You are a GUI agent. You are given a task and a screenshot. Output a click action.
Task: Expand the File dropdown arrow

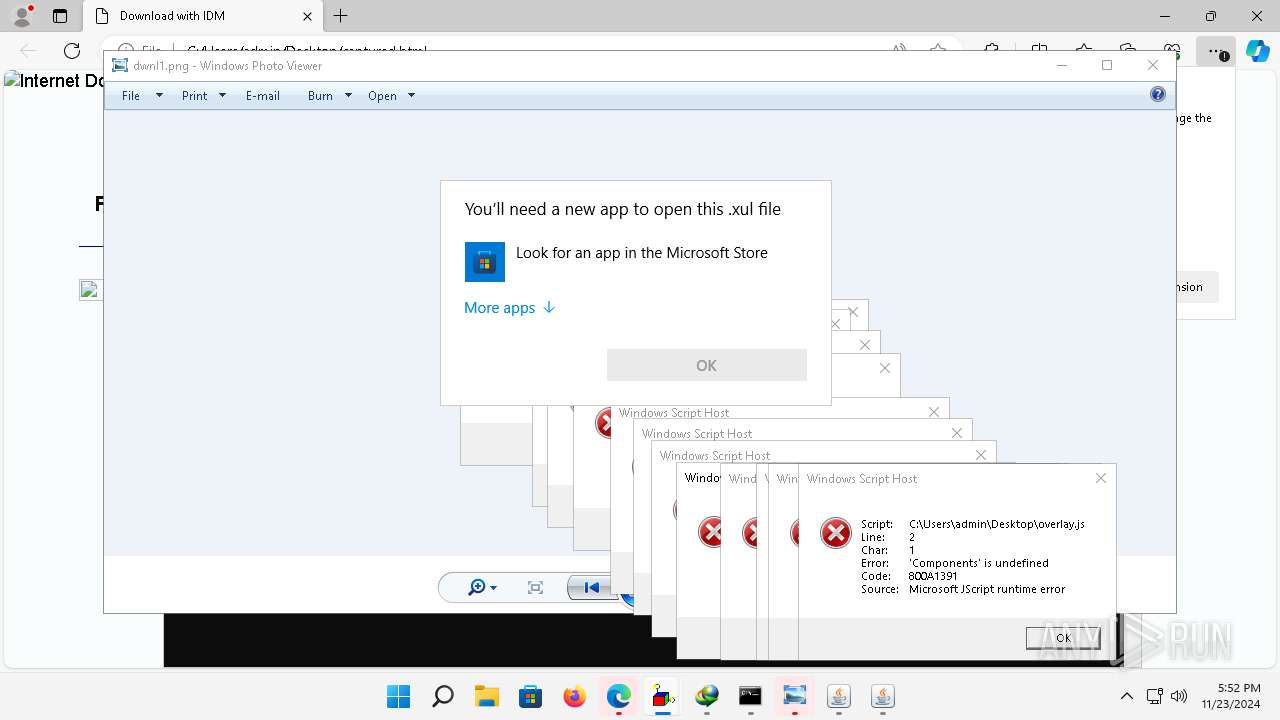click(x=159, y=96)
